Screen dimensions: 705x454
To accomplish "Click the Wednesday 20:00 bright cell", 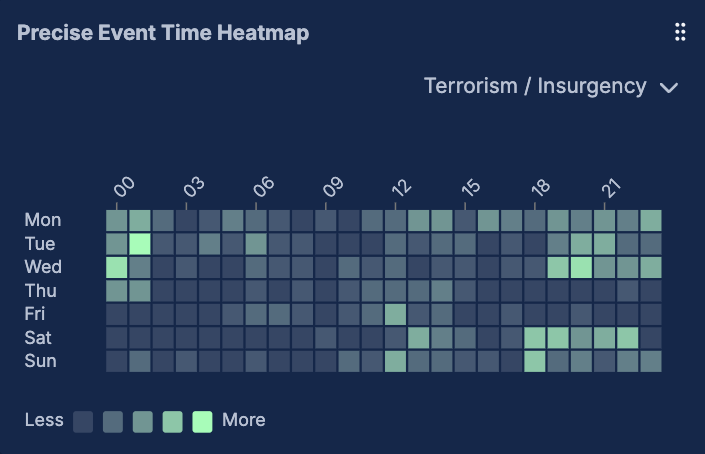I will [x=581, y=267].
